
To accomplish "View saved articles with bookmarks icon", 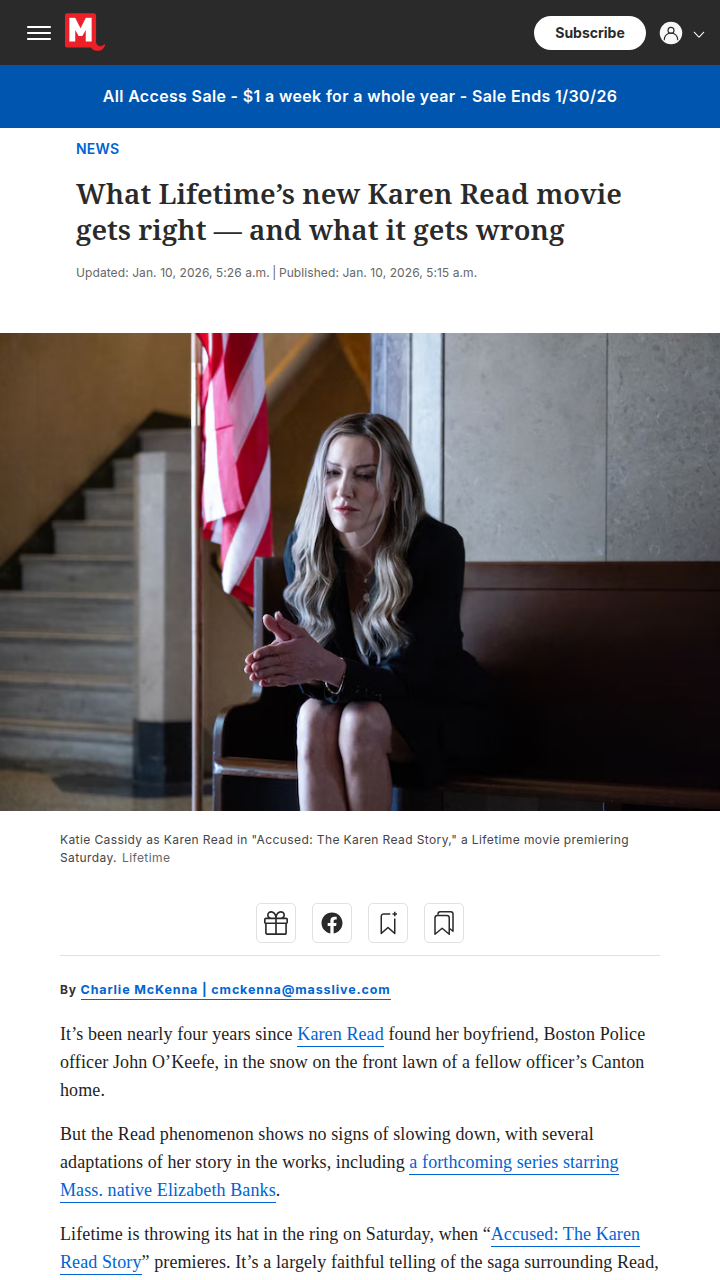I will 444,923.
